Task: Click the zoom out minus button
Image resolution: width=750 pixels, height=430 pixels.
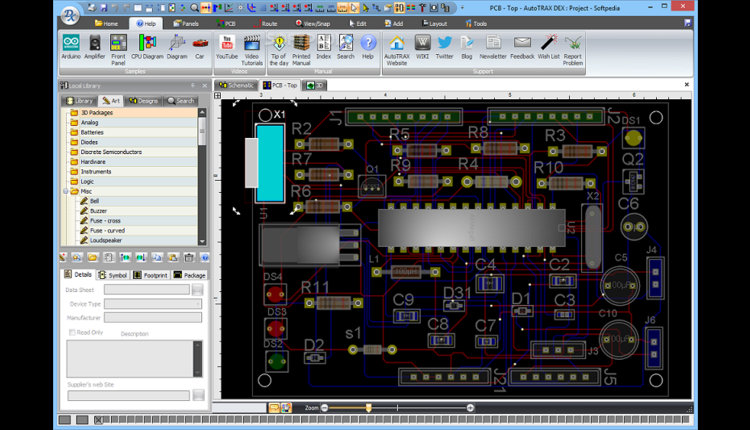Action: coord(325,408)
